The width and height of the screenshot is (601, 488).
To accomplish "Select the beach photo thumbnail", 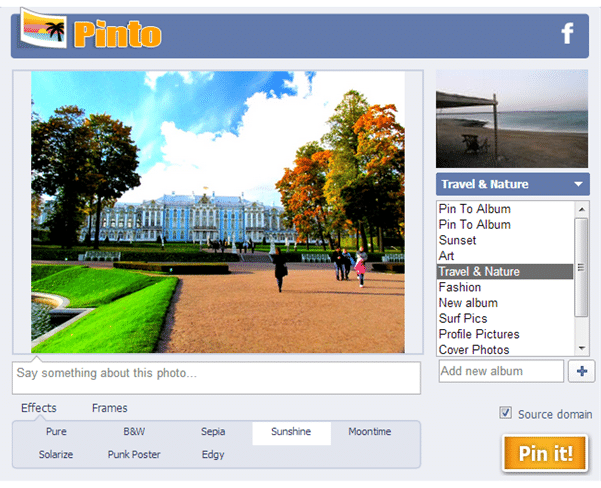I will [x=512, y=119].
